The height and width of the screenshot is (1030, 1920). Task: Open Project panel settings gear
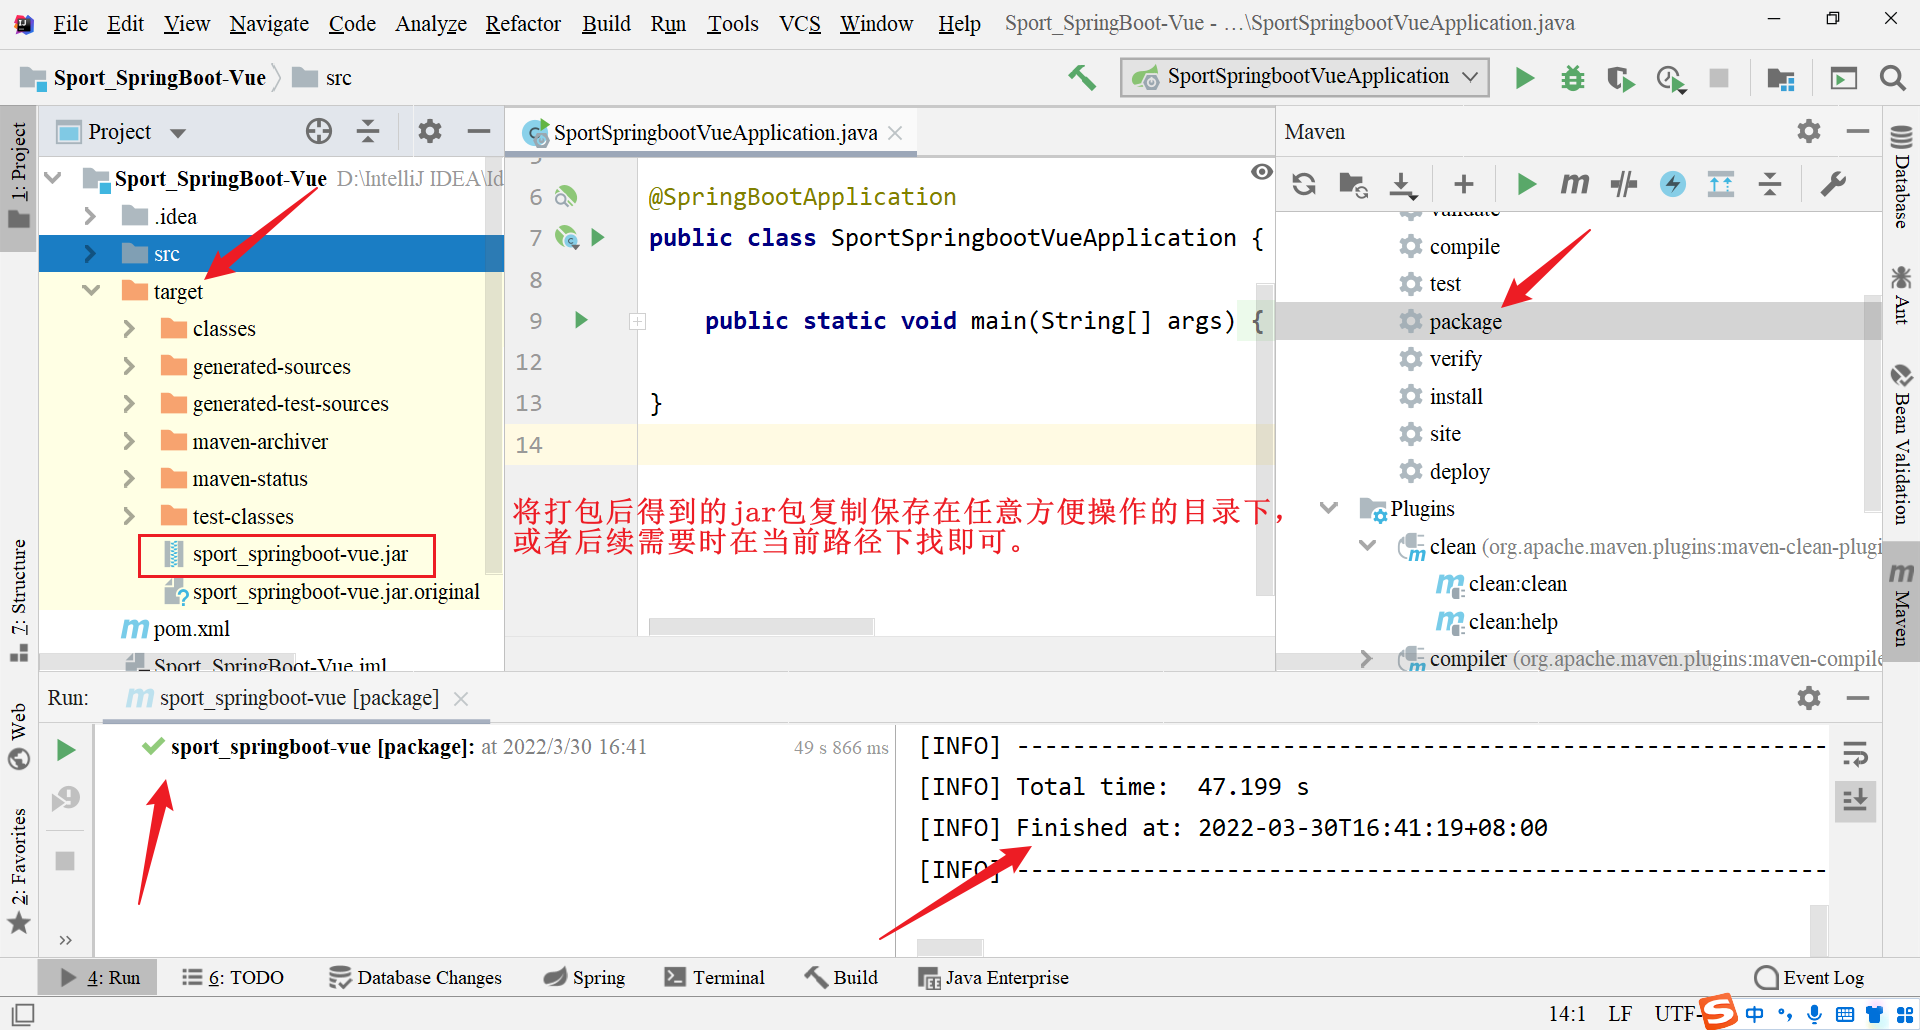coord(430,131)
